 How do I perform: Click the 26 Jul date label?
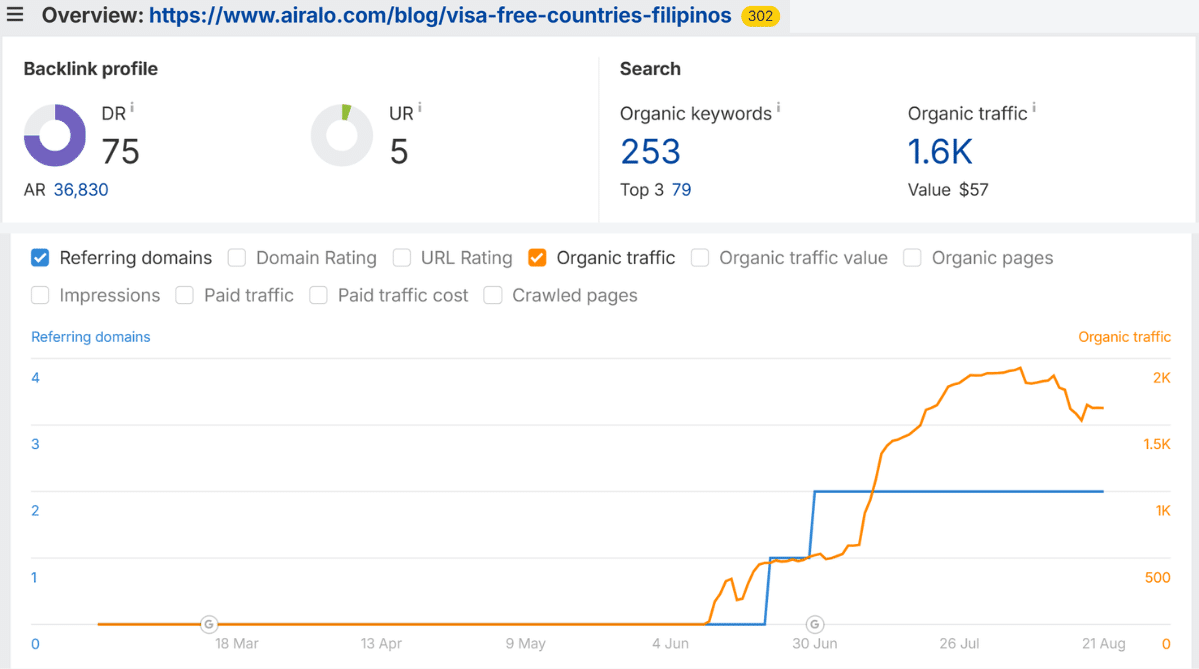(959, 644)
